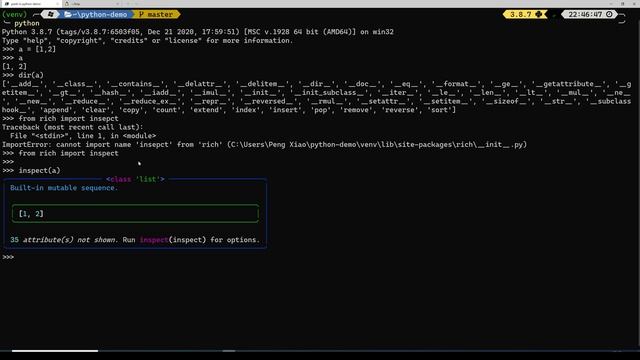Close the terminal window
Viewport: 640px width, 360px height.
[x=634, y=4]
